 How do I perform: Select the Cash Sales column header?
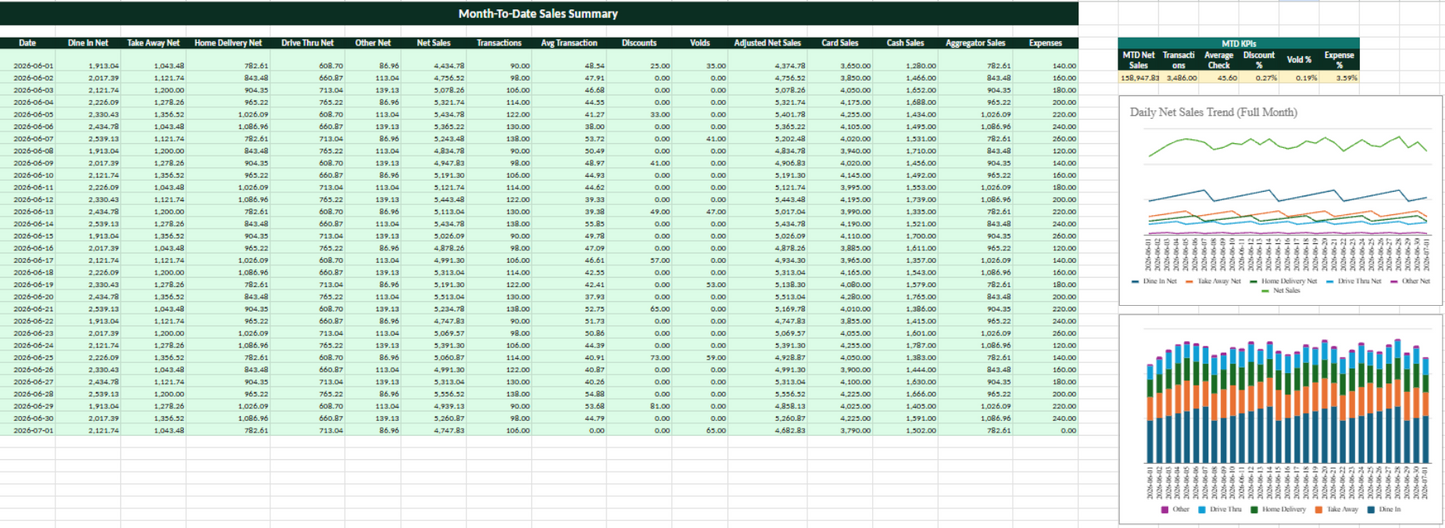[x=904, y=43]
